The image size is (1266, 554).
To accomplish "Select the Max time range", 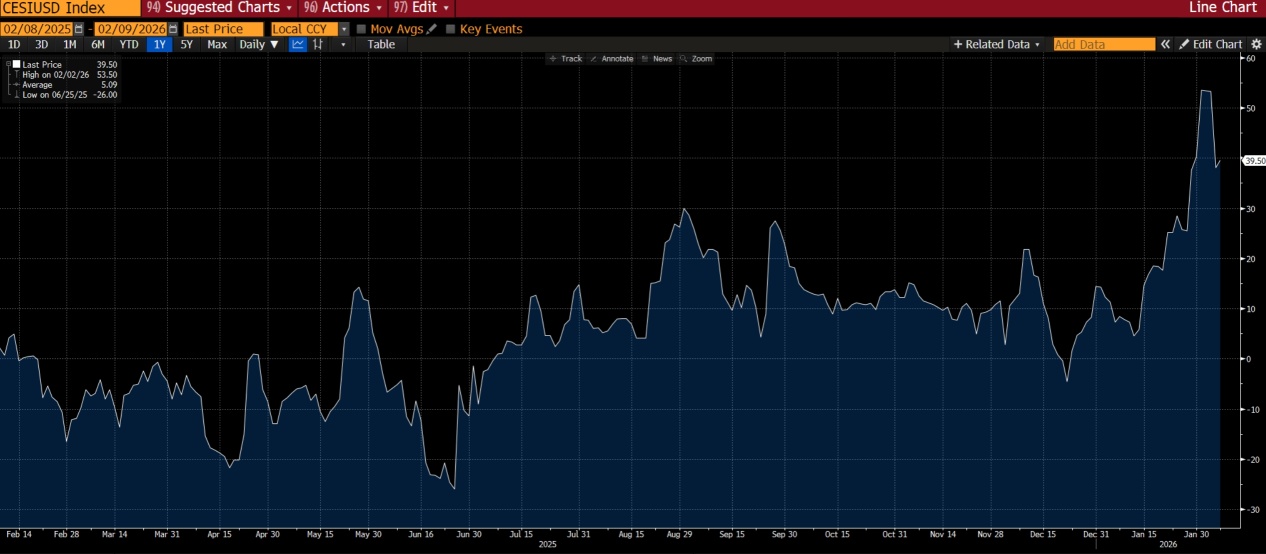I will [x=217, y=44].
